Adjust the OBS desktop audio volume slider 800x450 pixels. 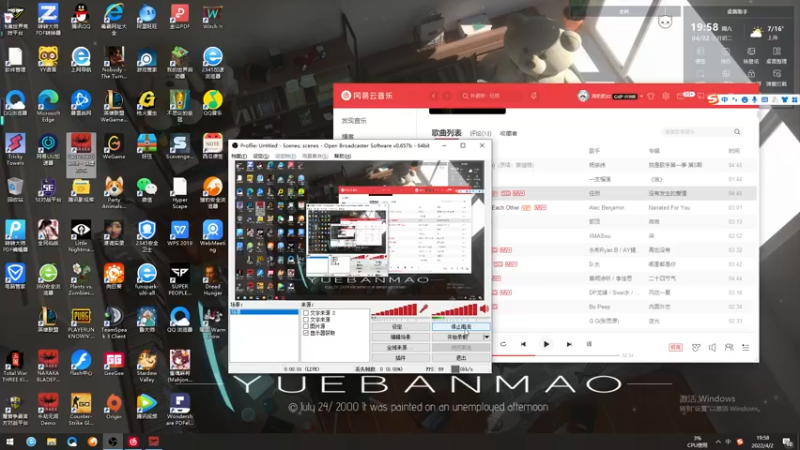point(455,310)
